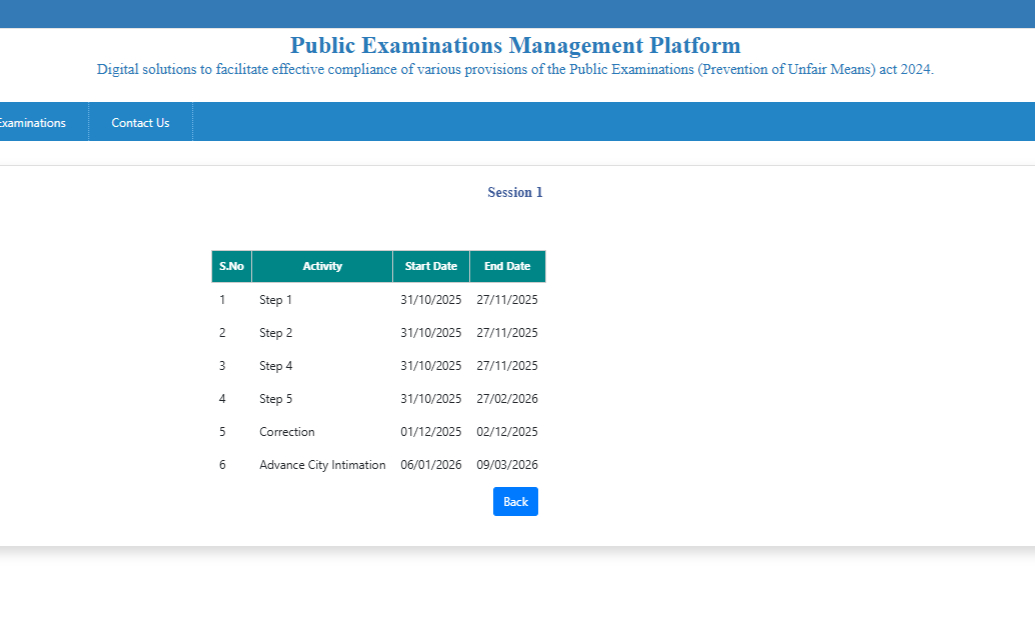Click Step 1 start date 31/10/2025

coord(430,299)
